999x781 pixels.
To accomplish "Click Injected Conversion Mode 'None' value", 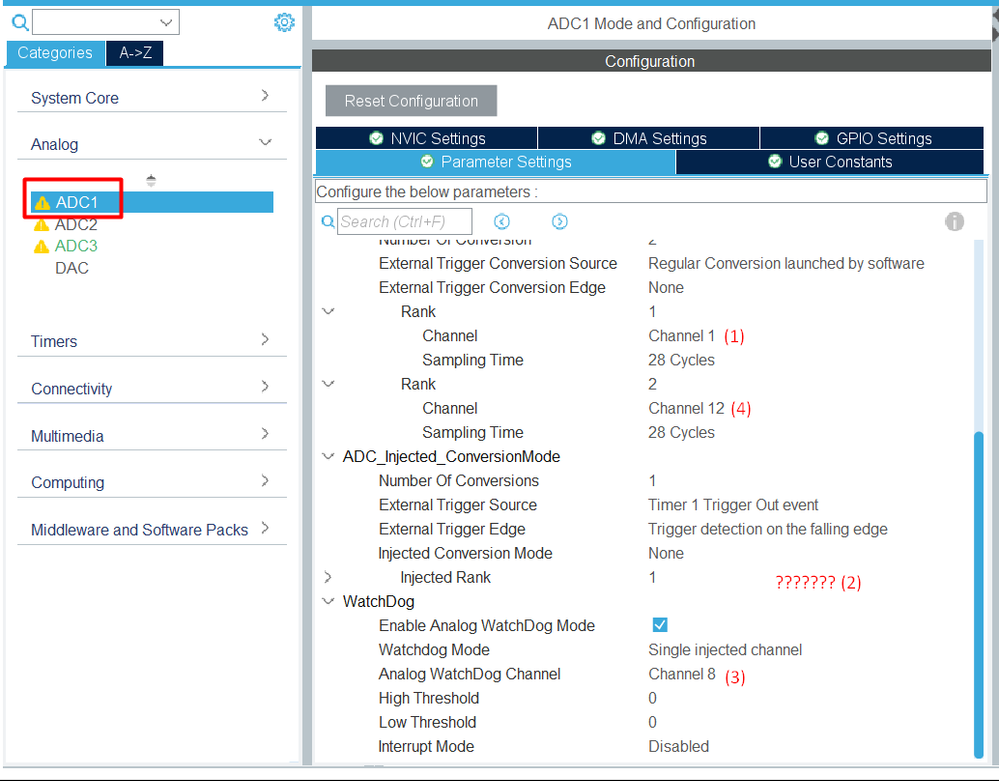I will click(x=666, y=554).
